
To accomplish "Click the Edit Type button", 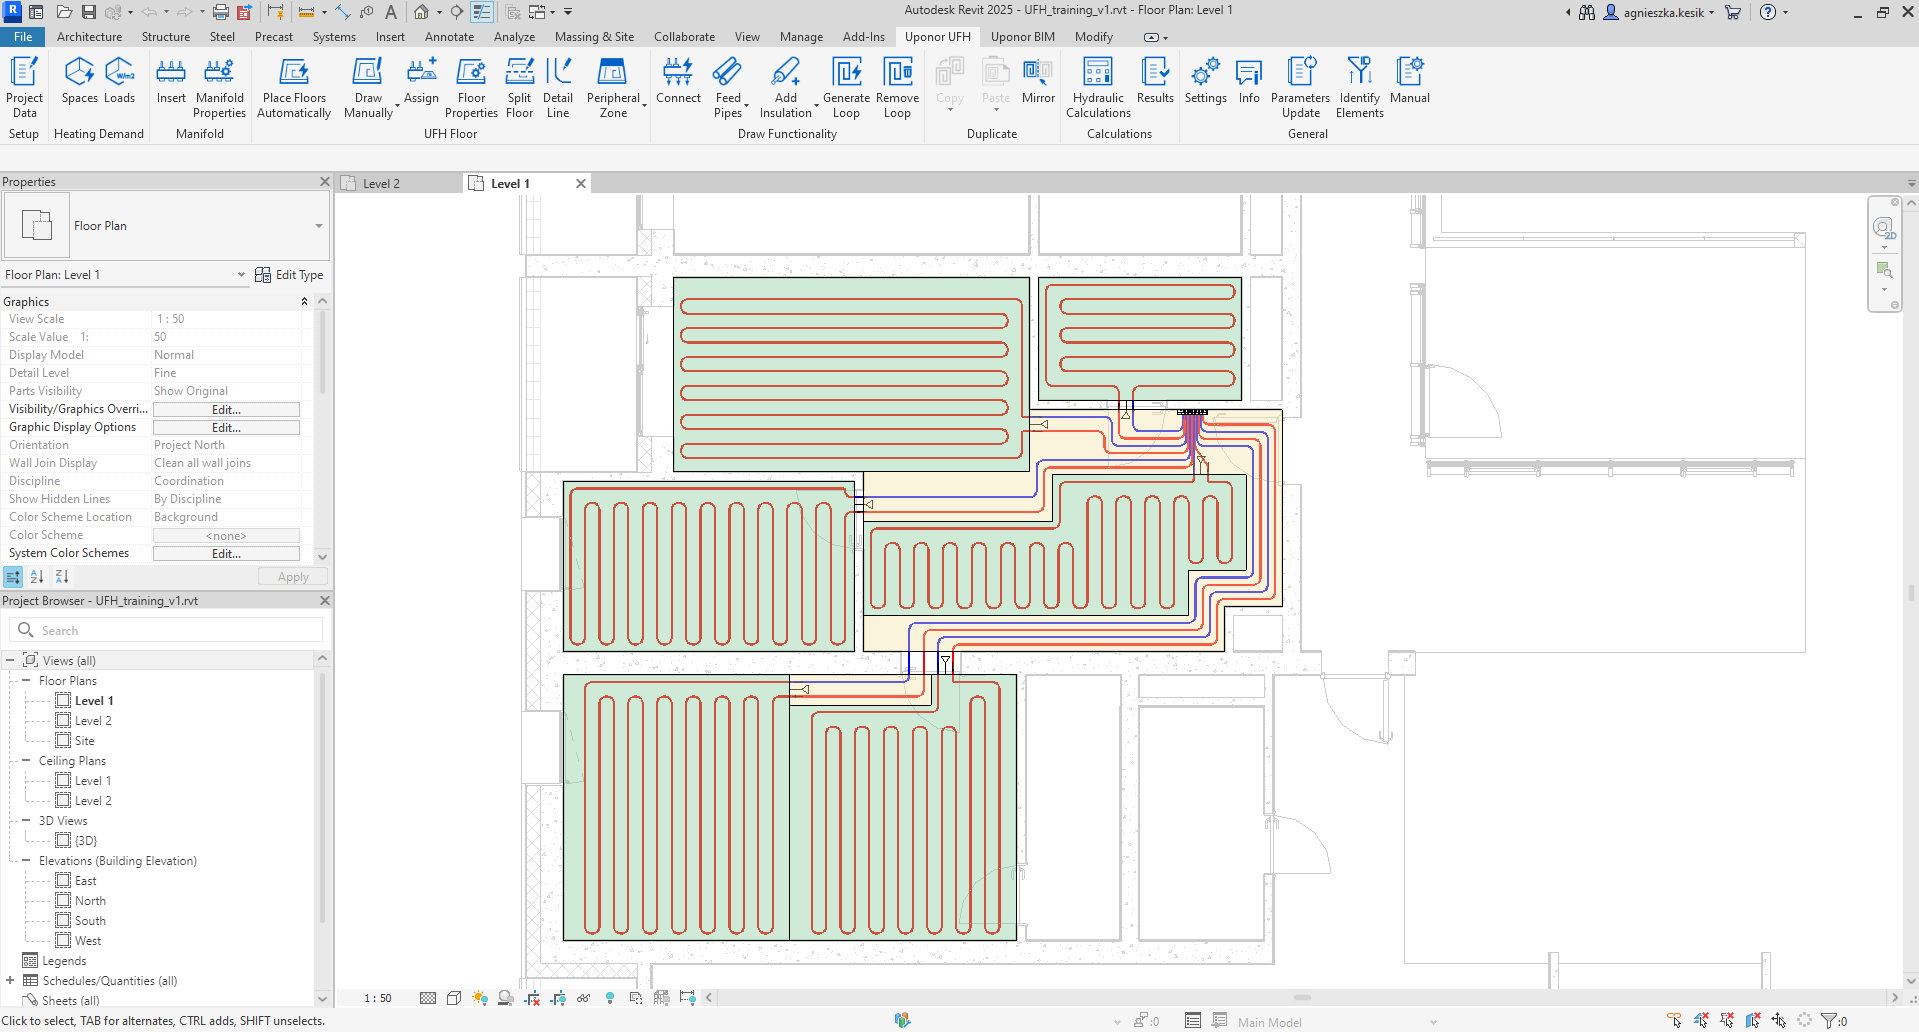I will (x=289, y=275).
